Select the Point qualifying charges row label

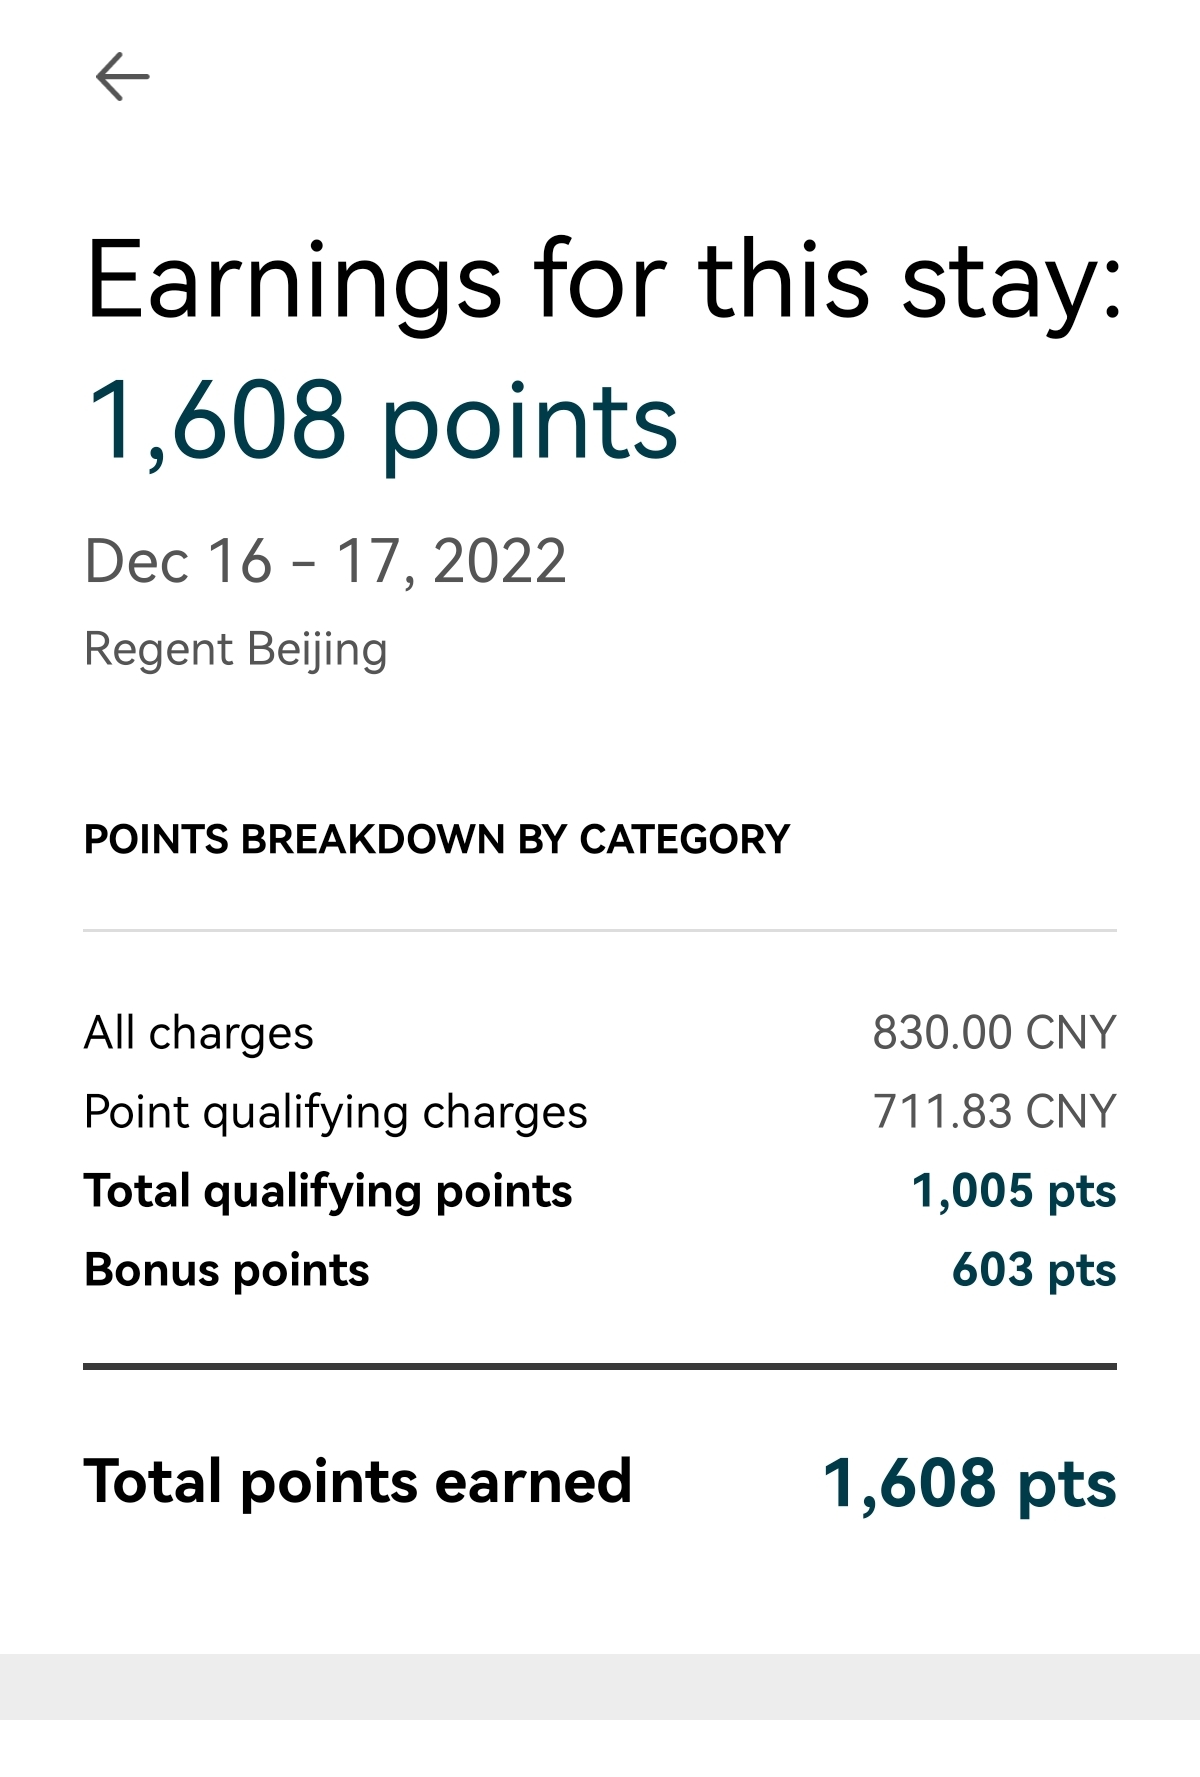336,1113
